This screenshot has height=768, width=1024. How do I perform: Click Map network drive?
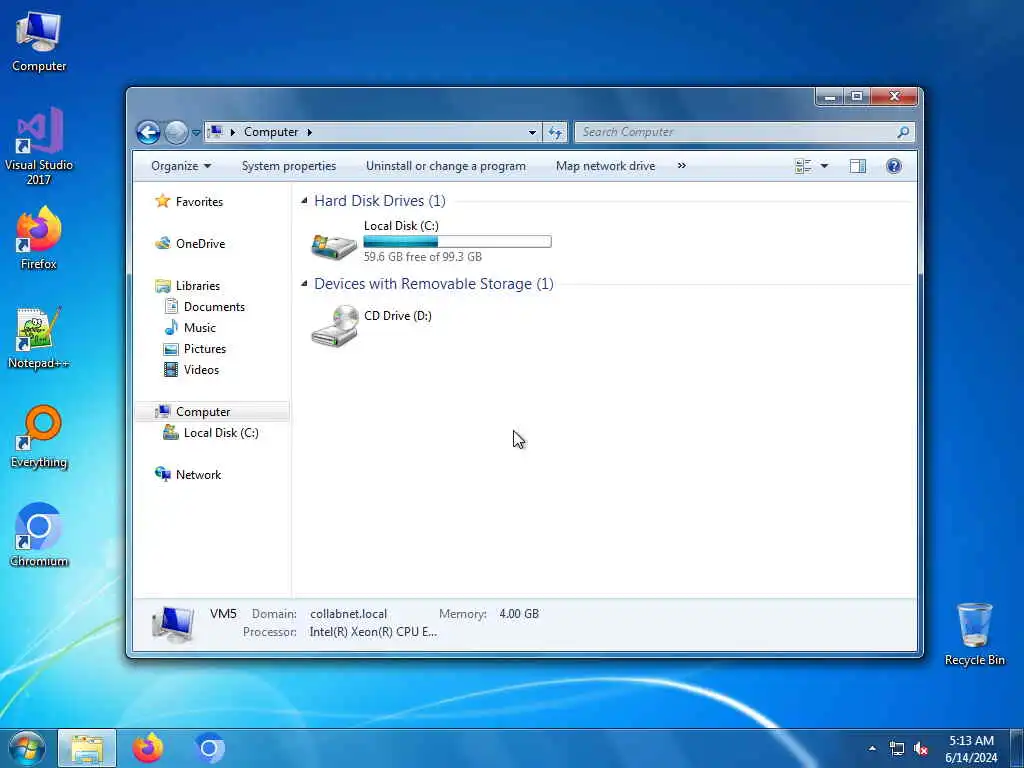(605, 166)
